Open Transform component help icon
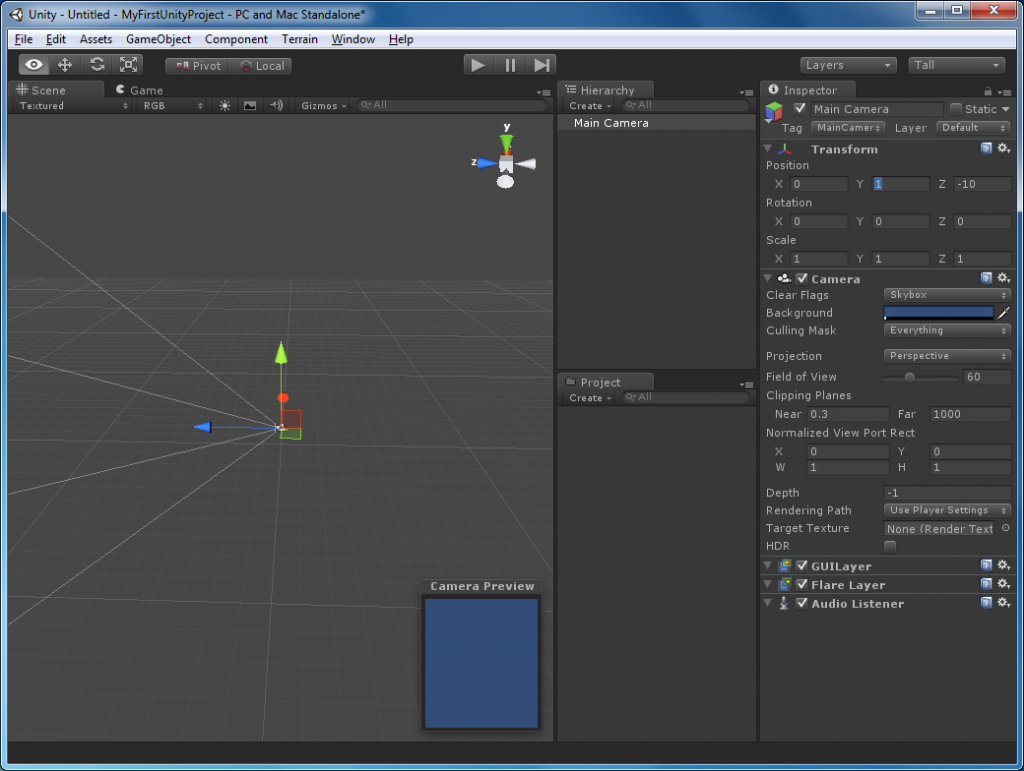 tap(986, 149)
